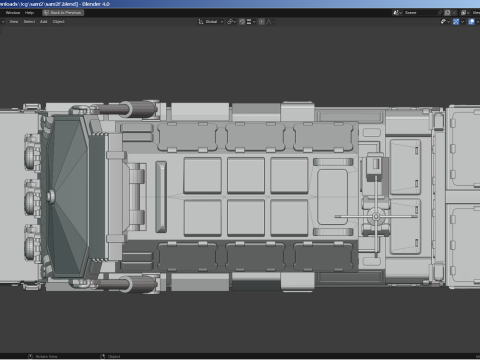The image size is (480, 360).
Task: Open the snap options dropdown
Action: (251, 22)
